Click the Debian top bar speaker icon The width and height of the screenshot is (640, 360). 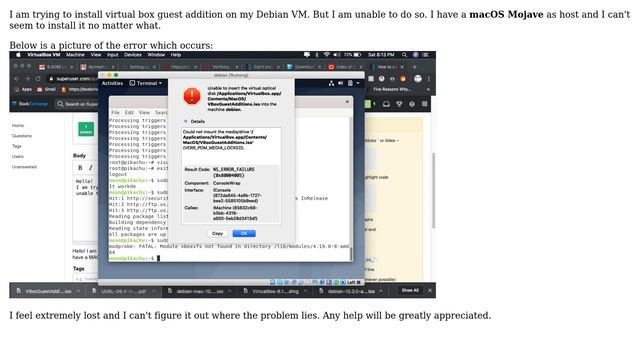pyautogui.click(x=340, y=83)
